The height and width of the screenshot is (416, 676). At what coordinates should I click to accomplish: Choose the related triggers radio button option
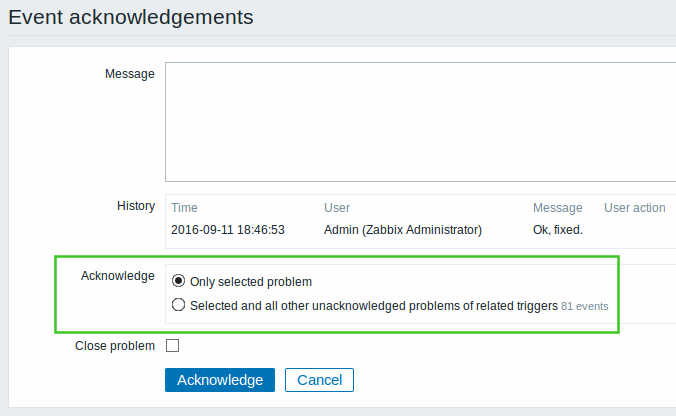178,305
